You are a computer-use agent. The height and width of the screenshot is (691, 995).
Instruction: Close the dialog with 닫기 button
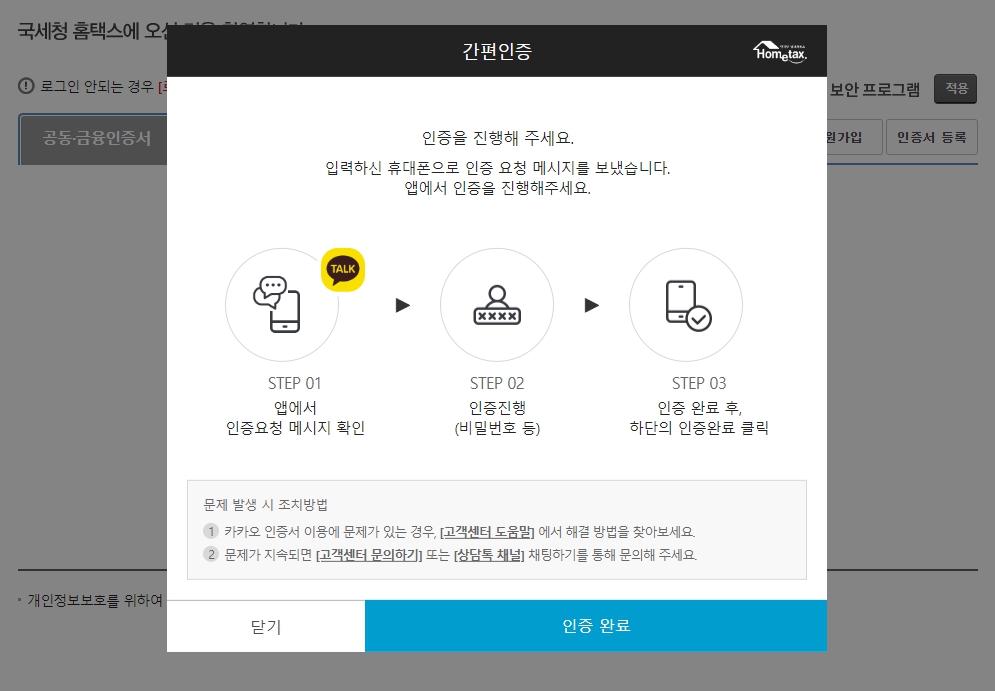[x=266, y=626]
